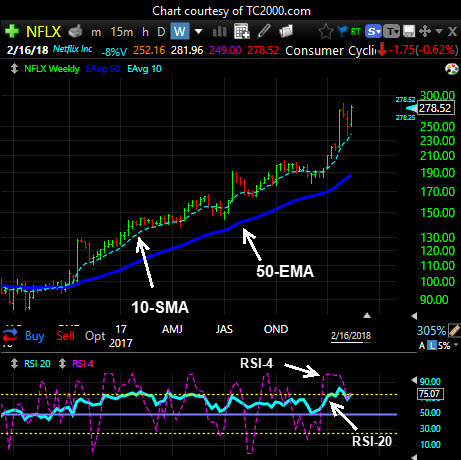The image size is (461, 460).
Task: Select the hourly 'h' timeframe
Action: (145, 32)
